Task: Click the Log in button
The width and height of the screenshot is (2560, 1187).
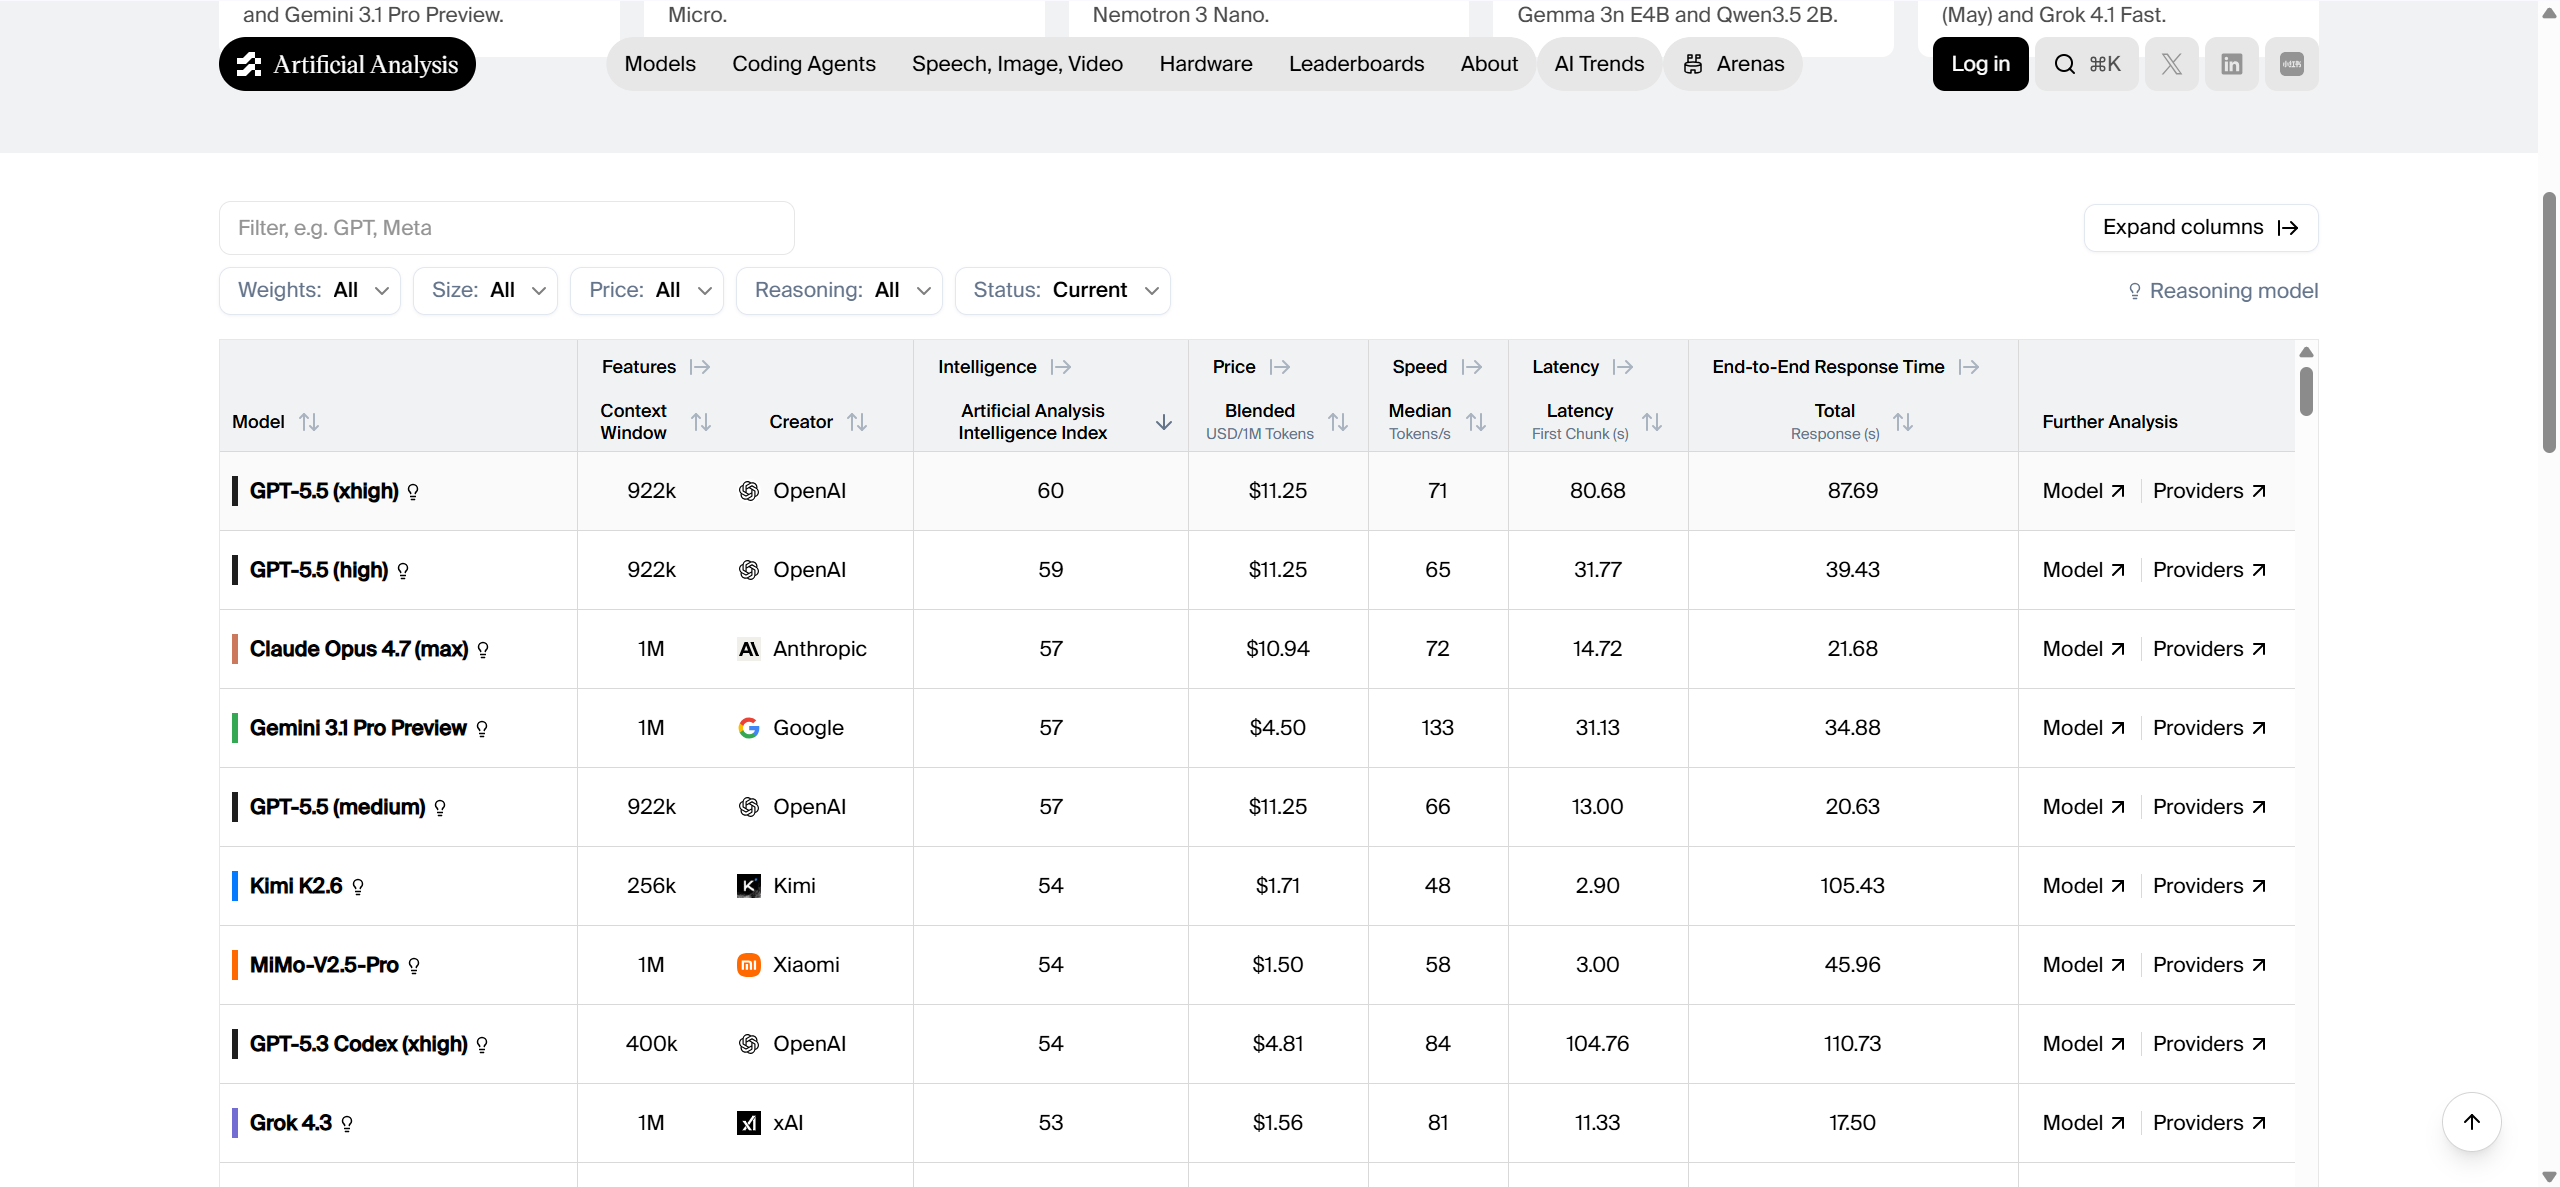Action: (x=1980, y=64)
